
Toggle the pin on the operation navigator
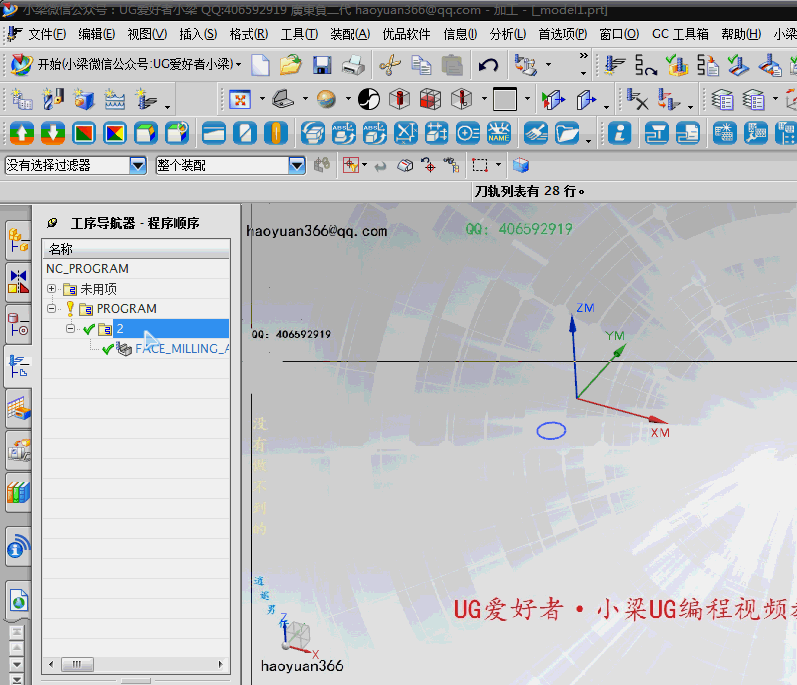tap(52, 223)
